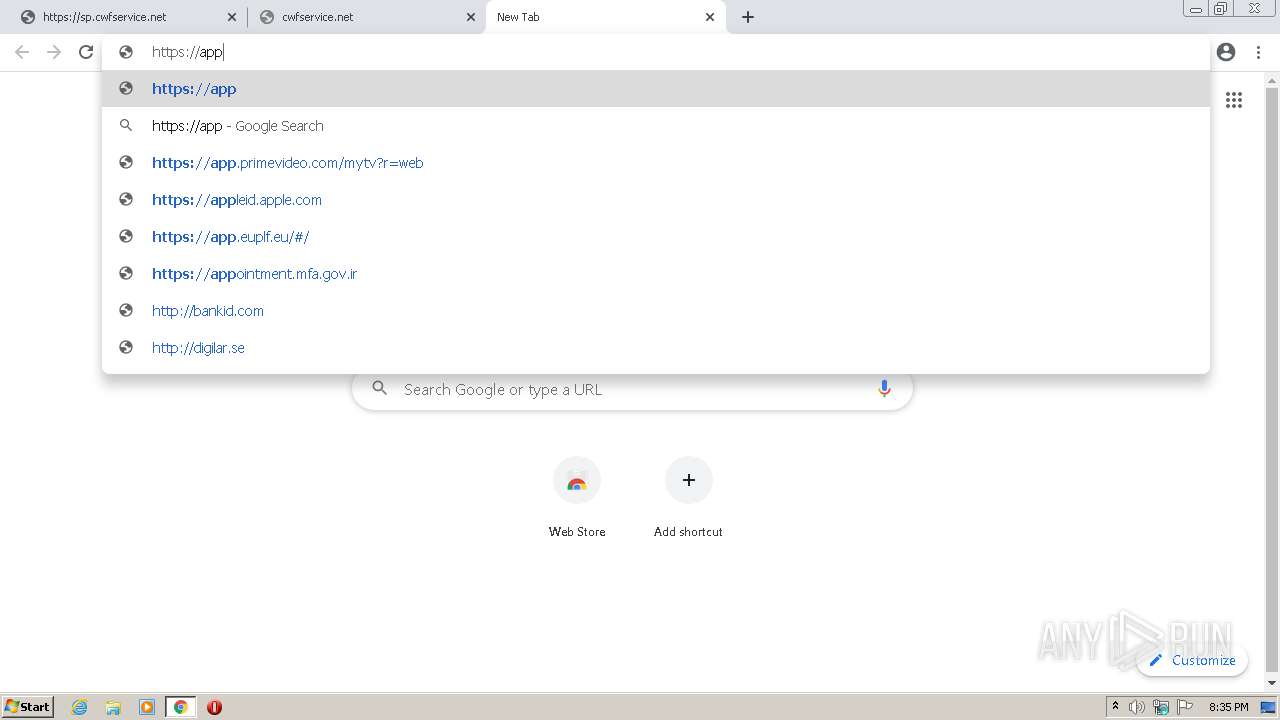Select the Chrome taskbar button
This screenshot has width=1280, height=720.
pyautogui.click(x=180, y=707)
